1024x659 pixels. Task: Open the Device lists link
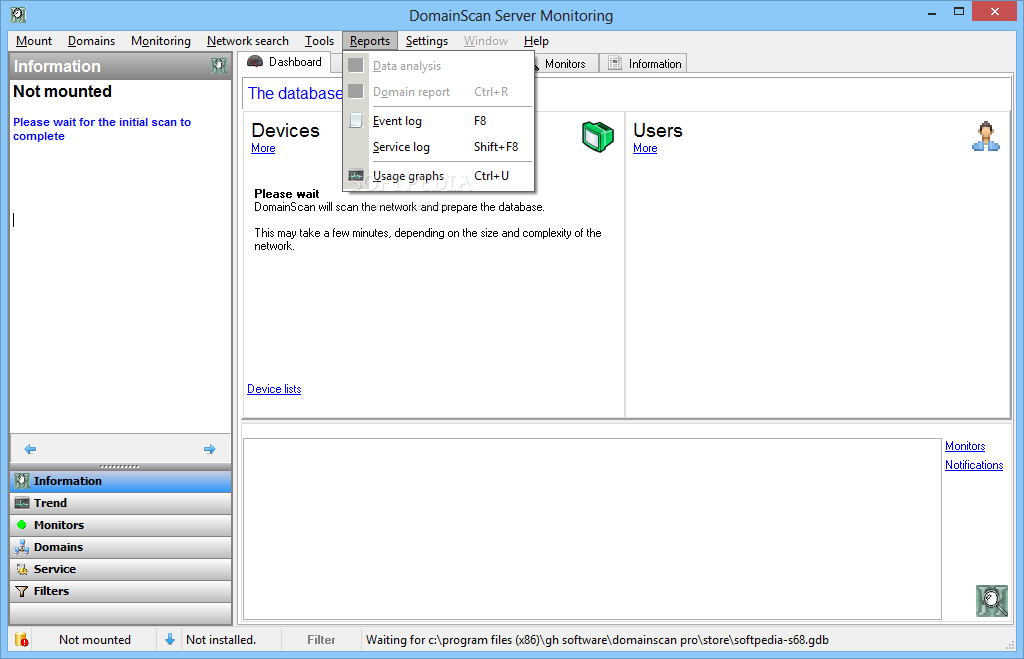pos(274,389)
